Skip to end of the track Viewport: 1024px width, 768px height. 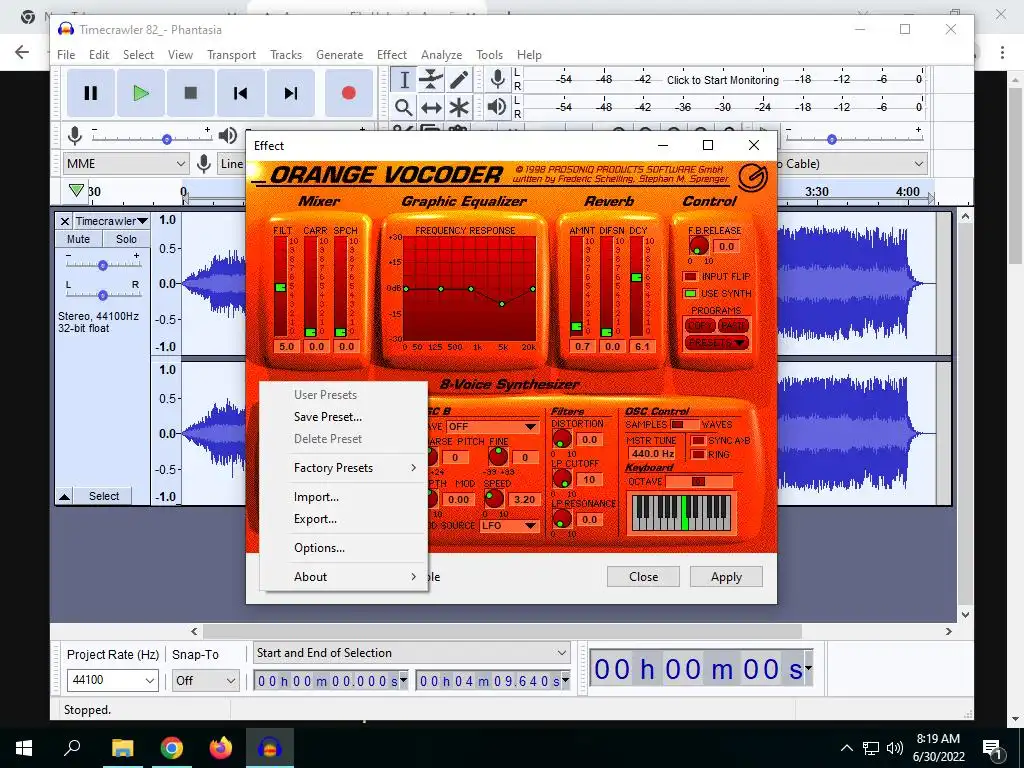tap(291, 93)
